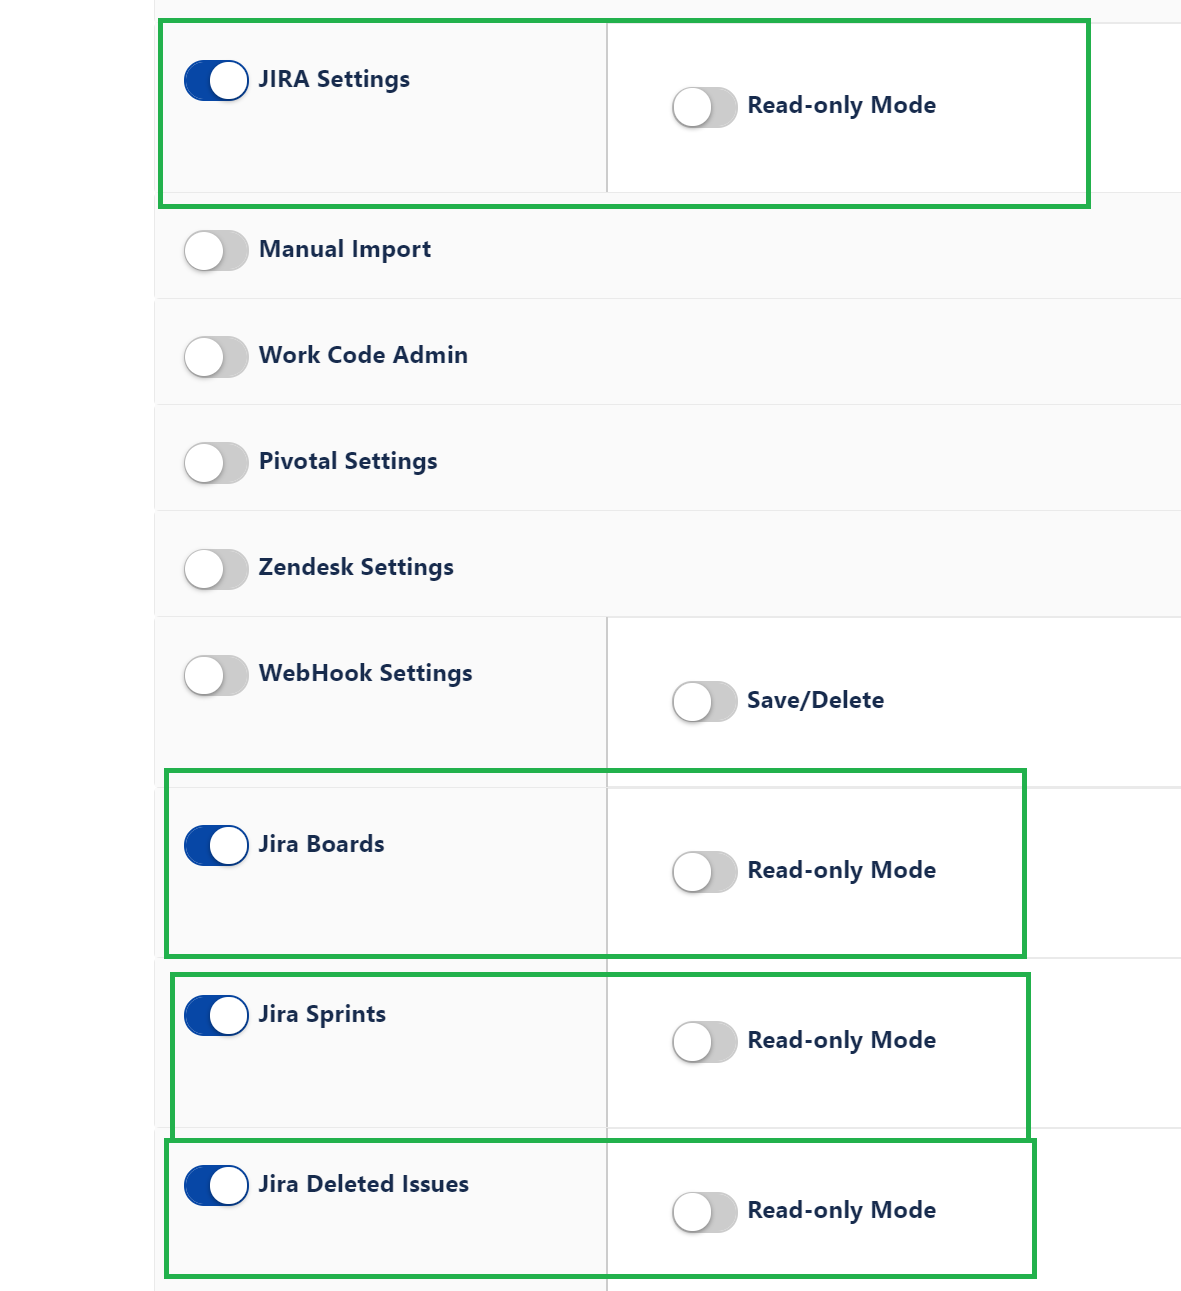The width and height of the screenshot is (1181, 1291).
Task: Click the Work Code Admin label
Action: pyautogui.click(x=363, y=355)
